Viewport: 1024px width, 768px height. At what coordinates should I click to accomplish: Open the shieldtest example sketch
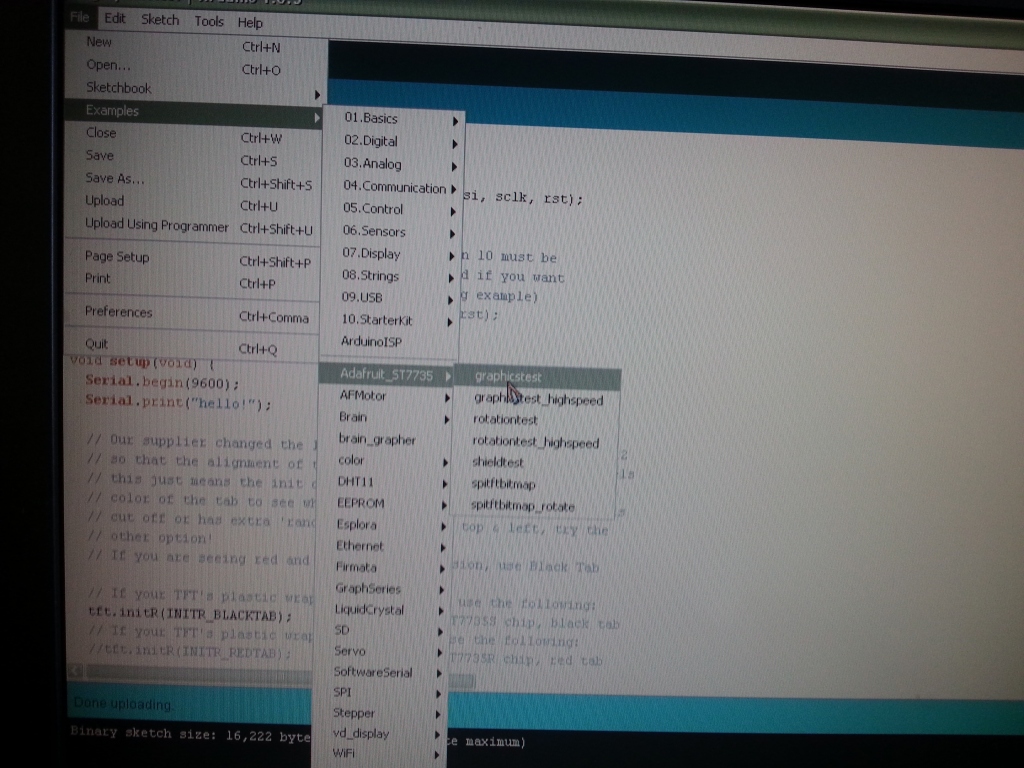[535, 463]
